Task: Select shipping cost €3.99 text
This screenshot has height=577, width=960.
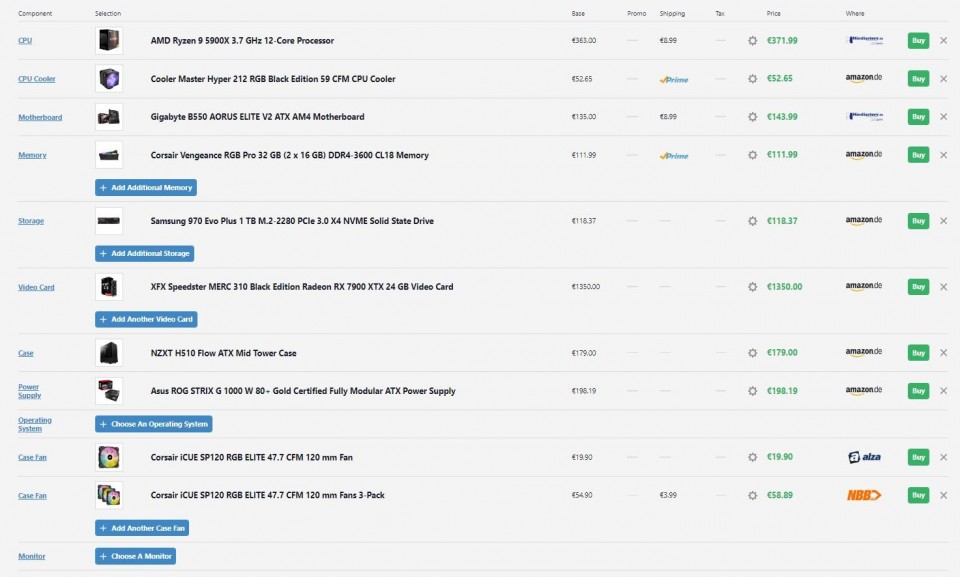Action: pos(668,495)
